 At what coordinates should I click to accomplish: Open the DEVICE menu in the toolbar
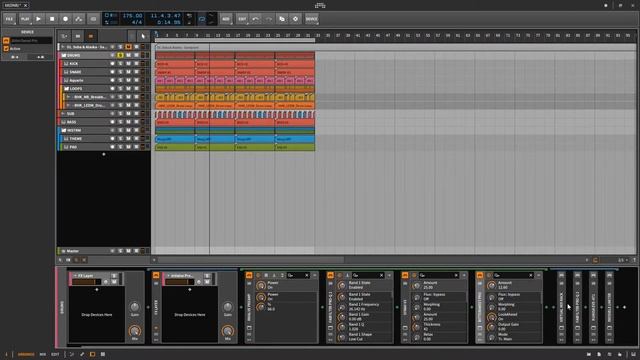click(x=311, y=19)
